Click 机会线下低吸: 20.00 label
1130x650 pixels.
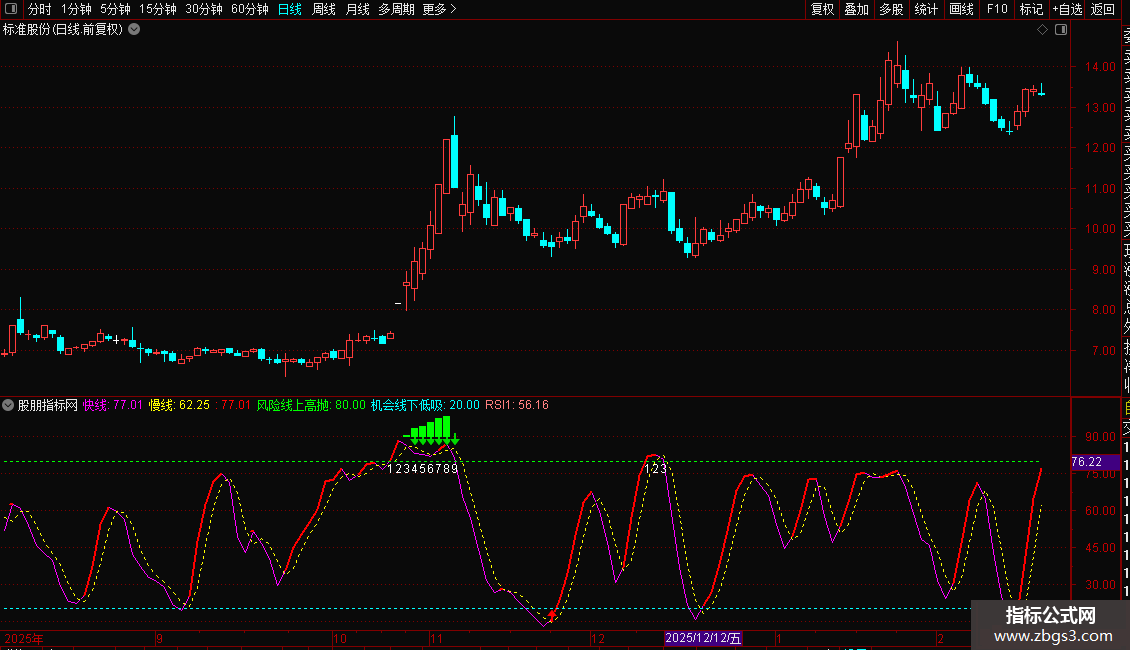[425, 405]
